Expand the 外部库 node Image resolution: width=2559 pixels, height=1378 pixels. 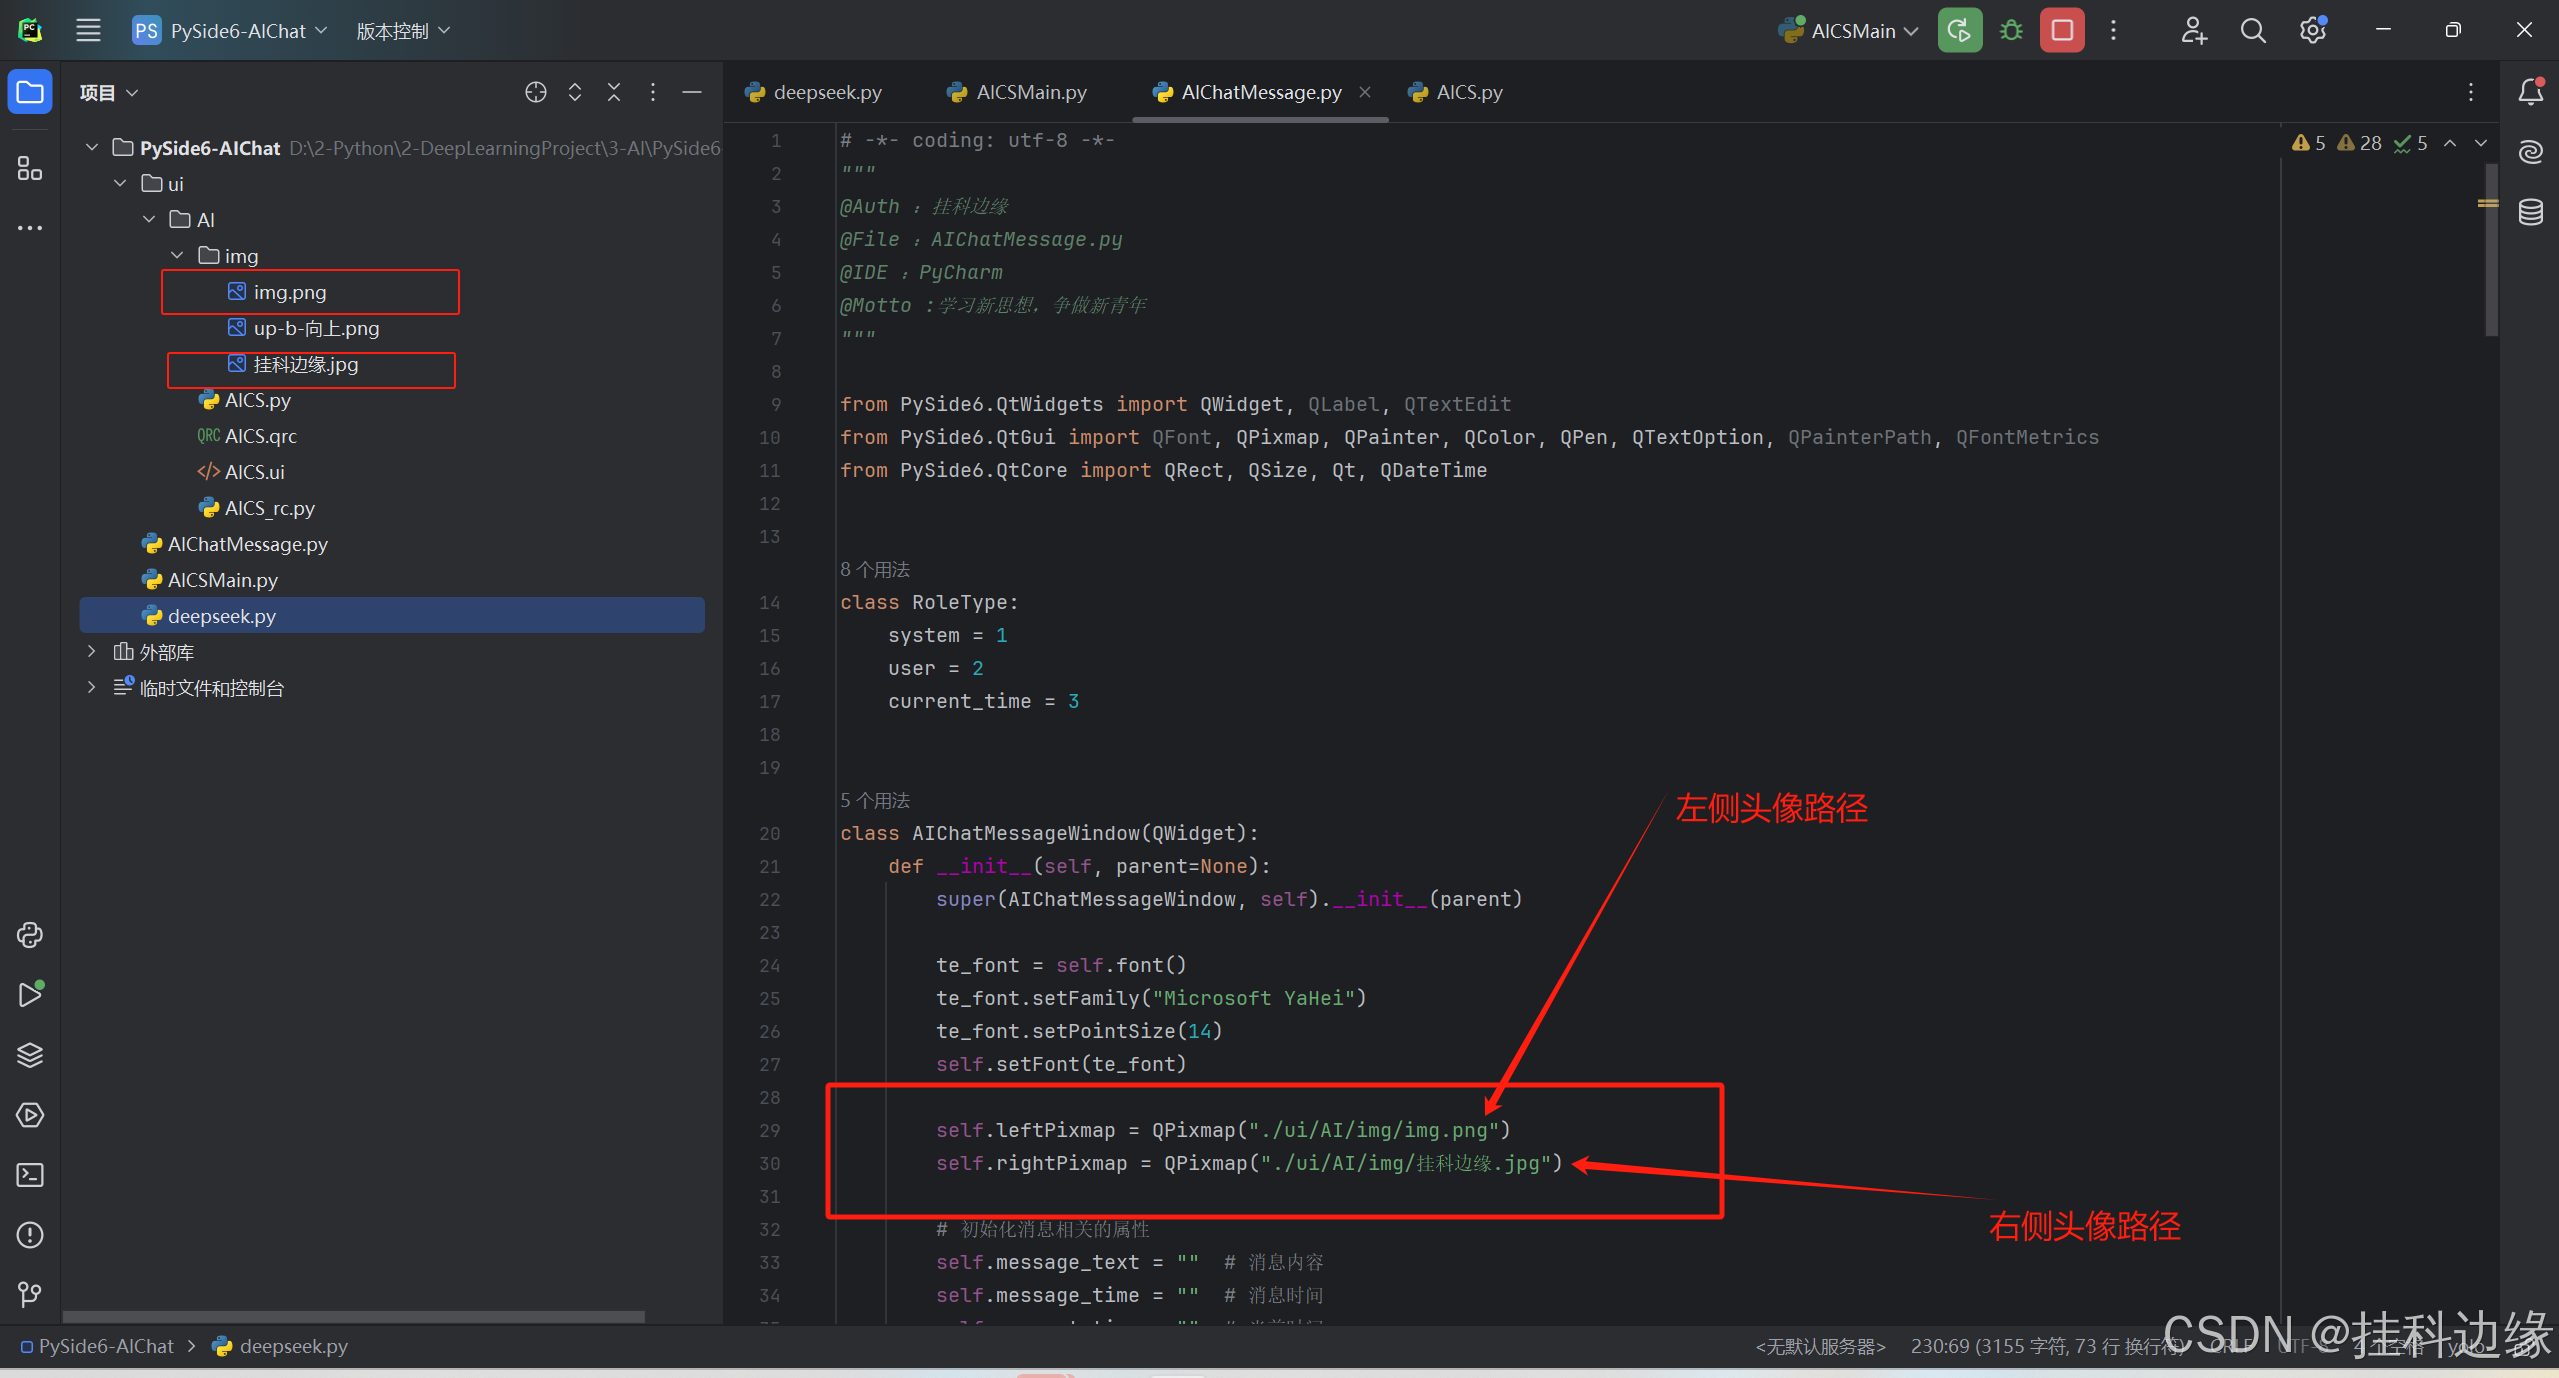tap(92, 652)
